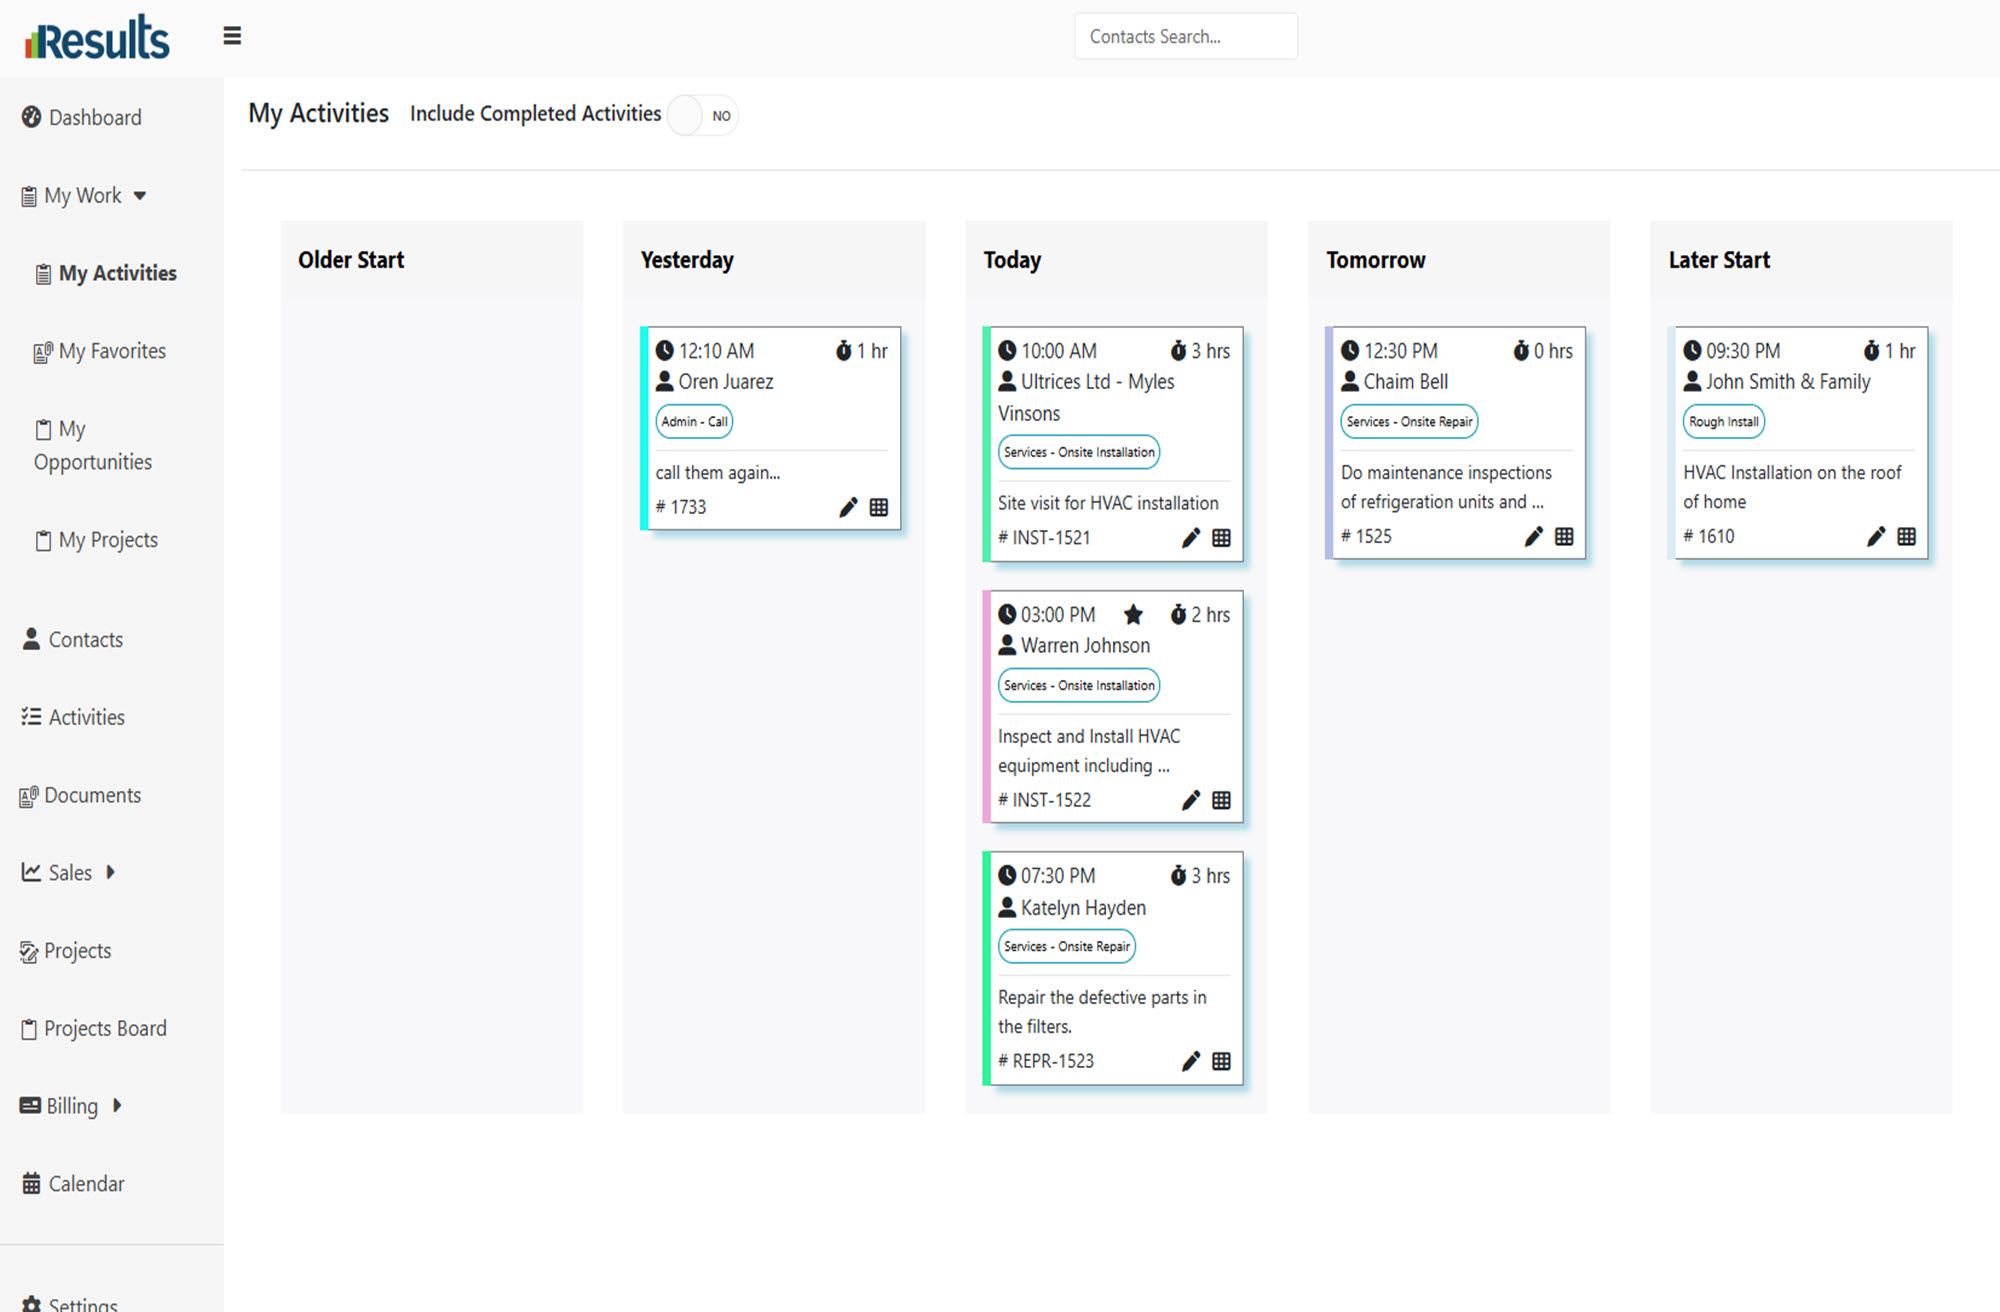
Task: Toggle Include Completed Activities switch
Action: pyautogui.click(x=703, y=115)
